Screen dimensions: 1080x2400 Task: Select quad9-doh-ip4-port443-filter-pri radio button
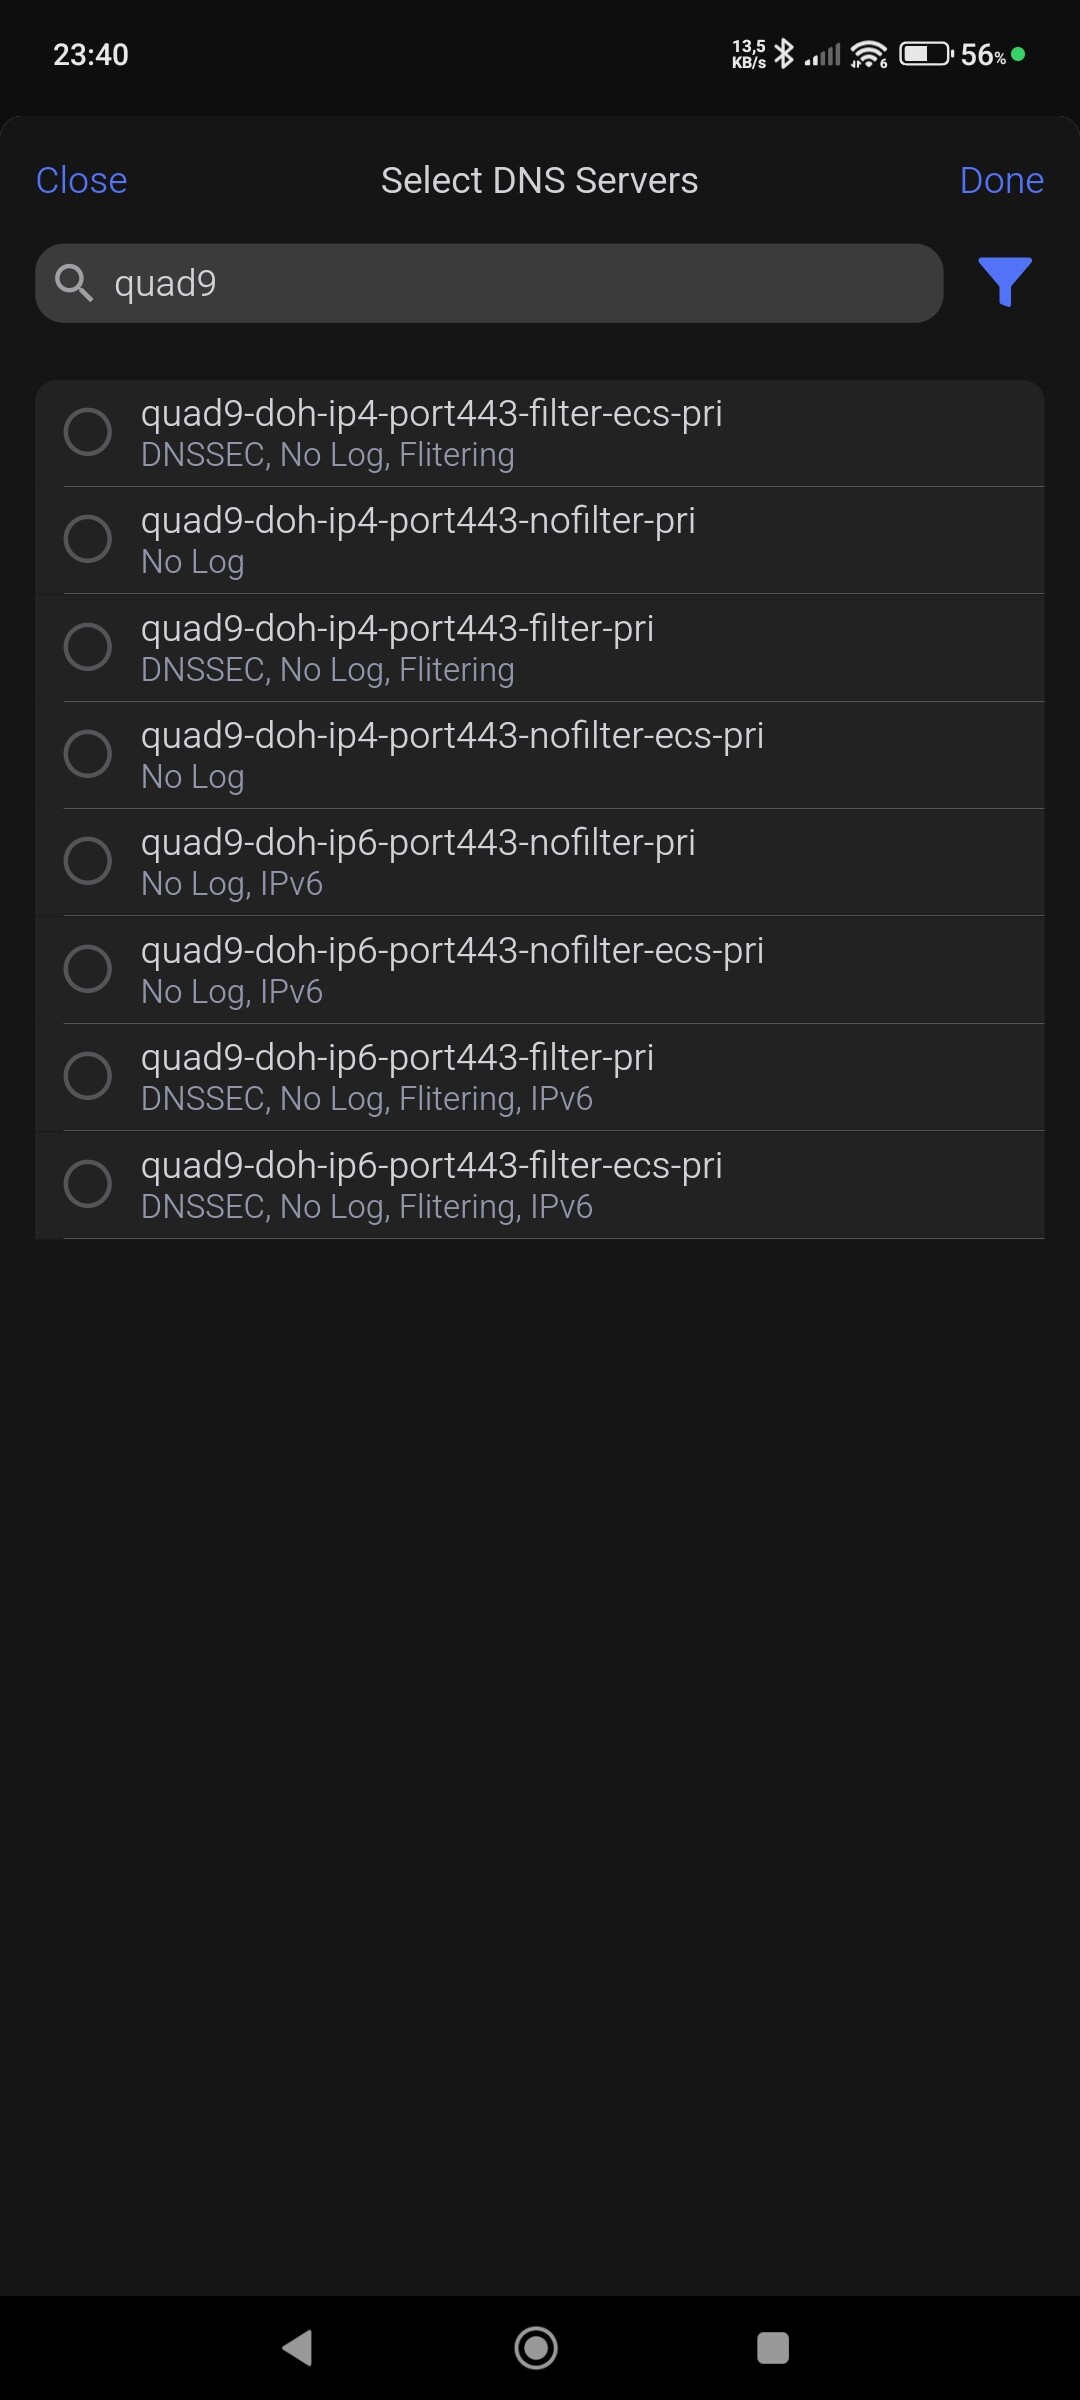(88, 646)
